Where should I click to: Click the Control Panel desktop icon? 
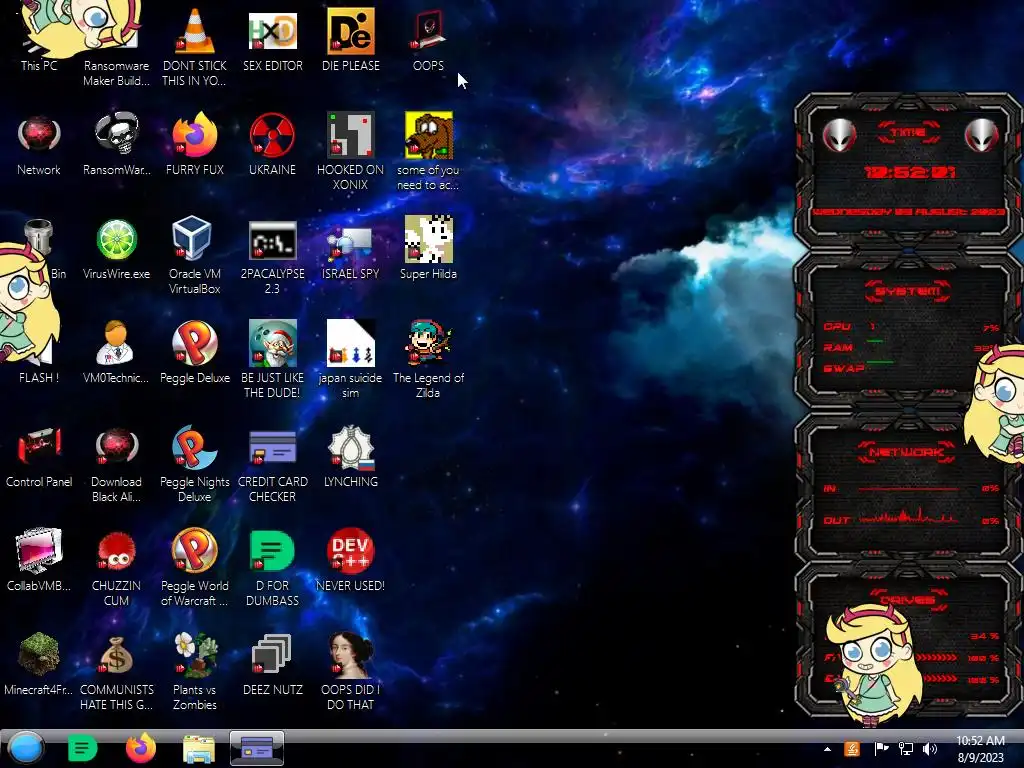click(x=39, y=457)
